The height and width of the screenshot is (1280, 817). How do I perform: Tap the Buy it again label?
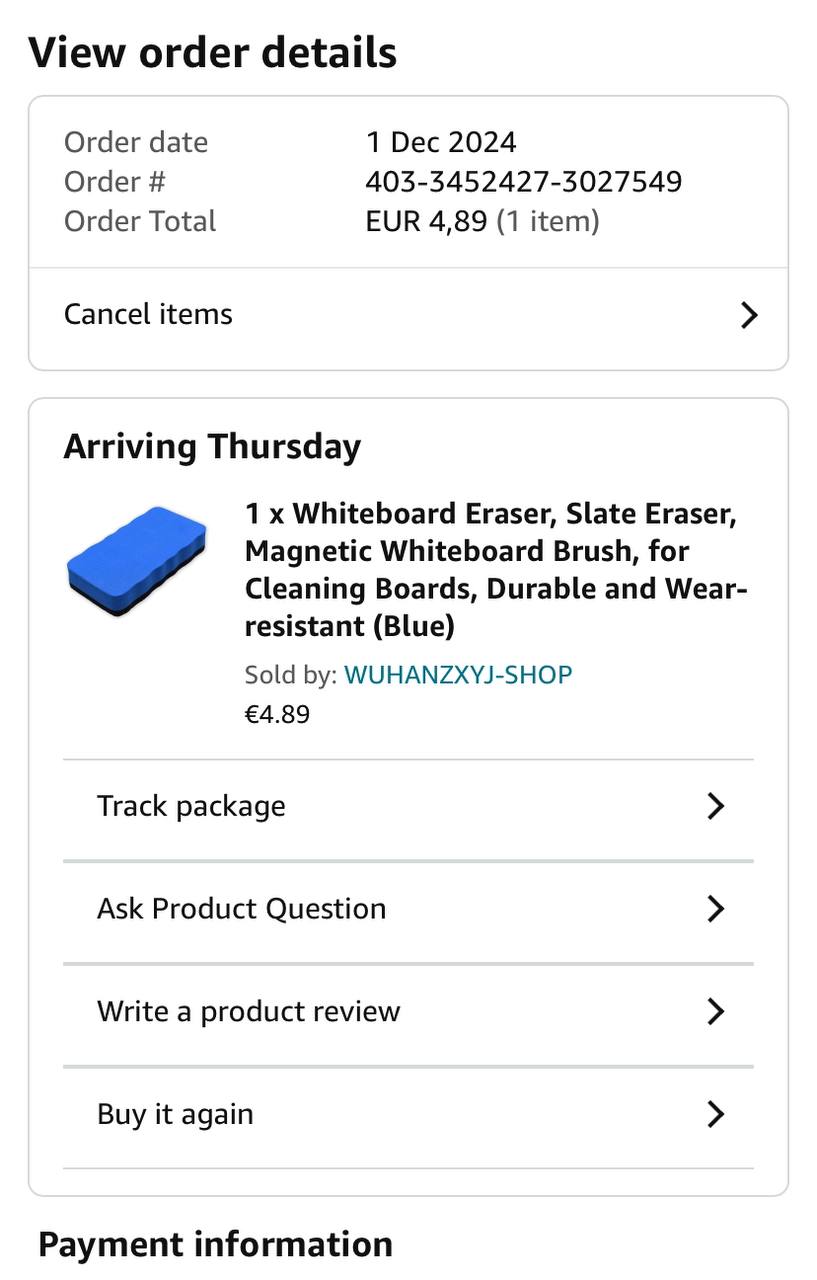click(175, 1114)
